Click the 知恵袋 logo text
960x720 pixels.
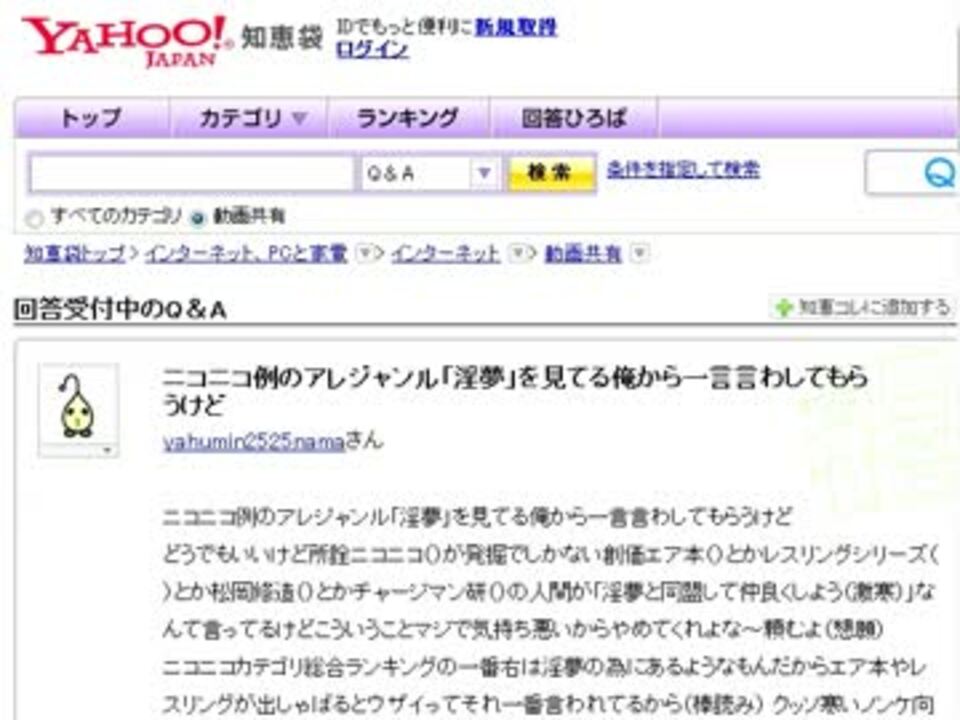(x=282, y=38)
